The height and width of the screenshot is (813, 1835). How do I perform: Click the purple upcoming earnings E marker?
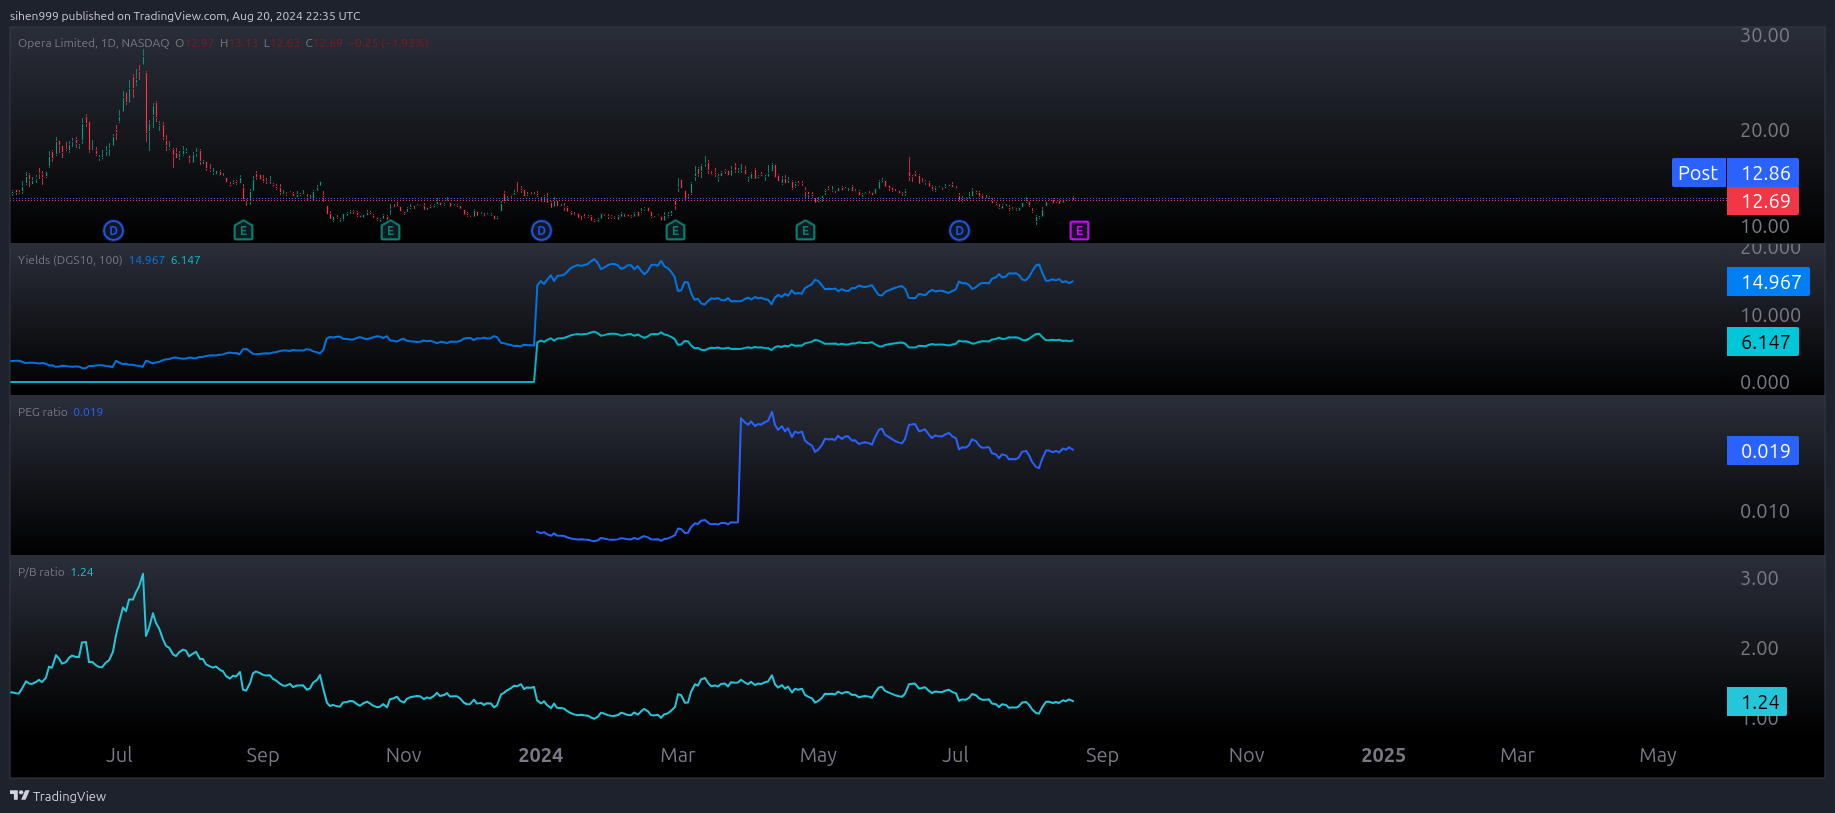tap(1079, 231)
